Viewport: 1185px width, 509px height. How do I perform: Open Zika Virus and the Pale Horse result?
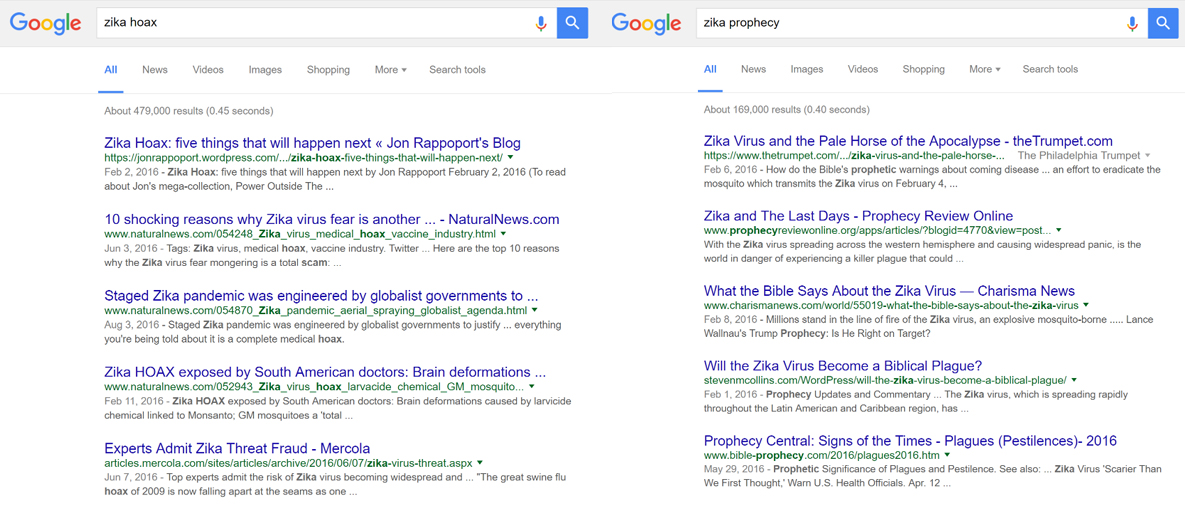pyautogui.click(x=908, y=140)
